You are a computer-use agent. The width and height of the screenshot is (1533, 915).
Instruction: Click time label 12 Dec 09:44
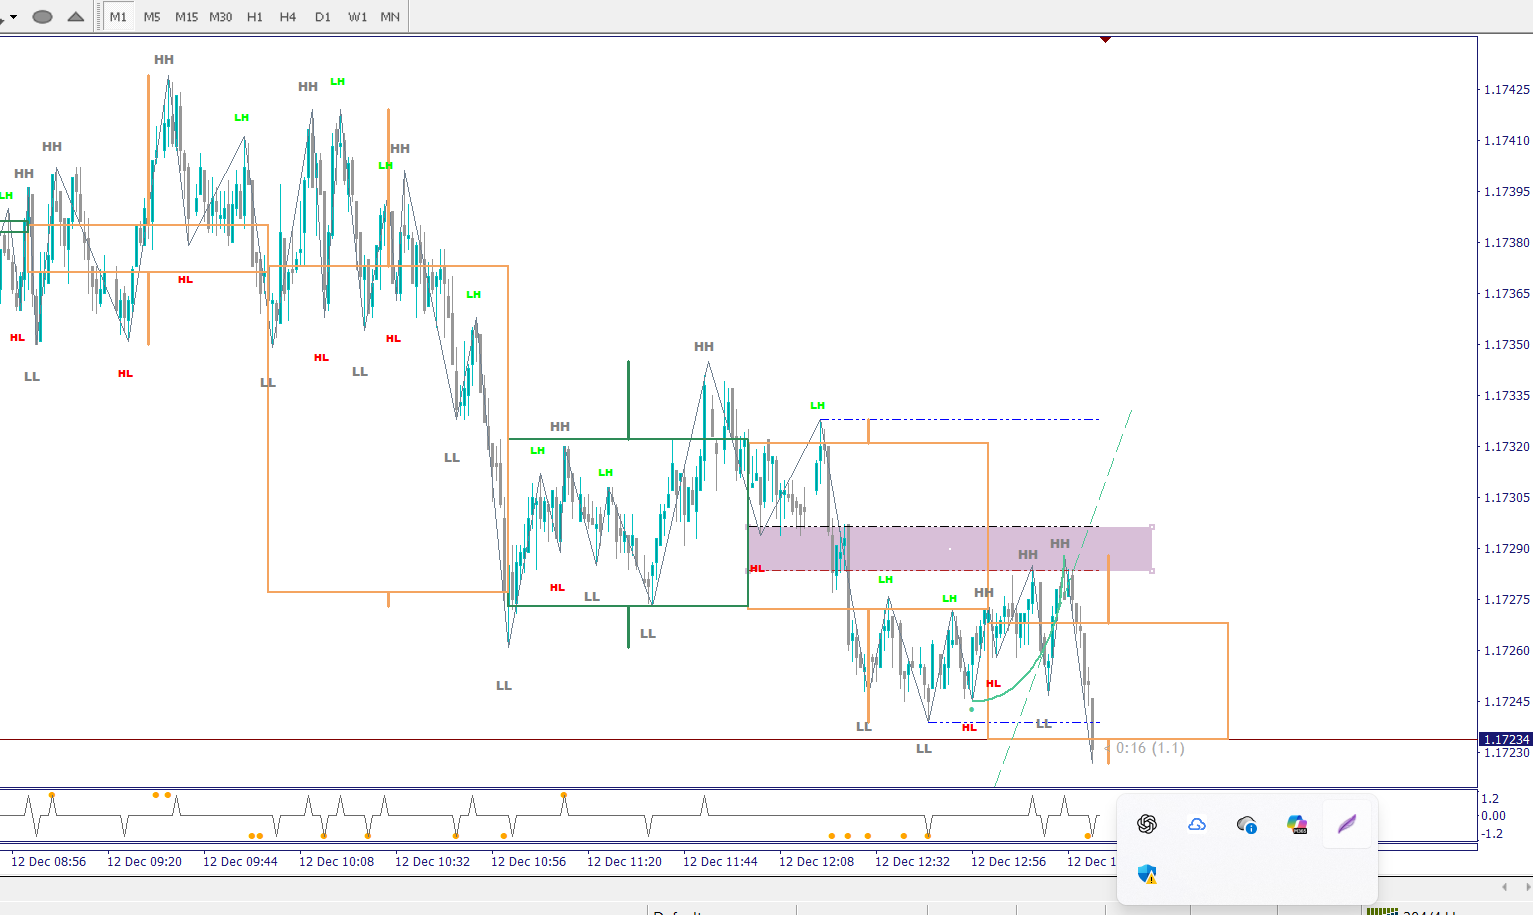point(240,861)
